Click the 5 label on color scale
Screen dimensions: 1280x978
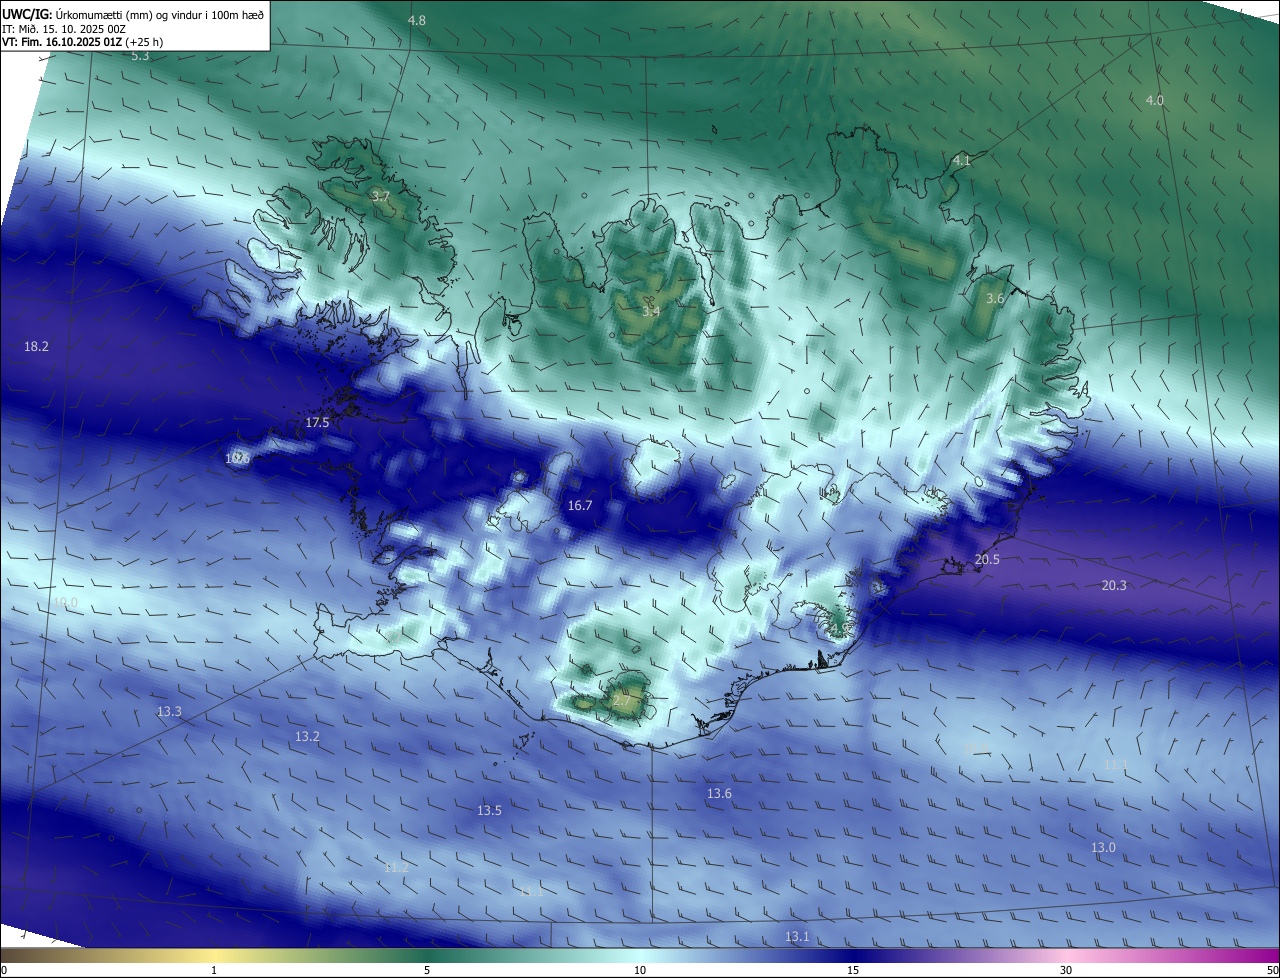(427, 970)
